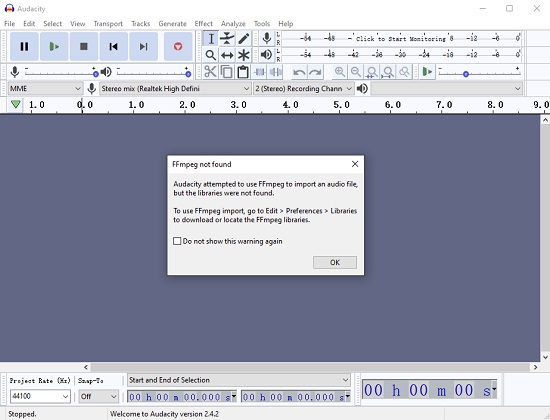Screen dimensions: 550x420
Task: Click Silence audio selection icon
Action: [276, 72]
